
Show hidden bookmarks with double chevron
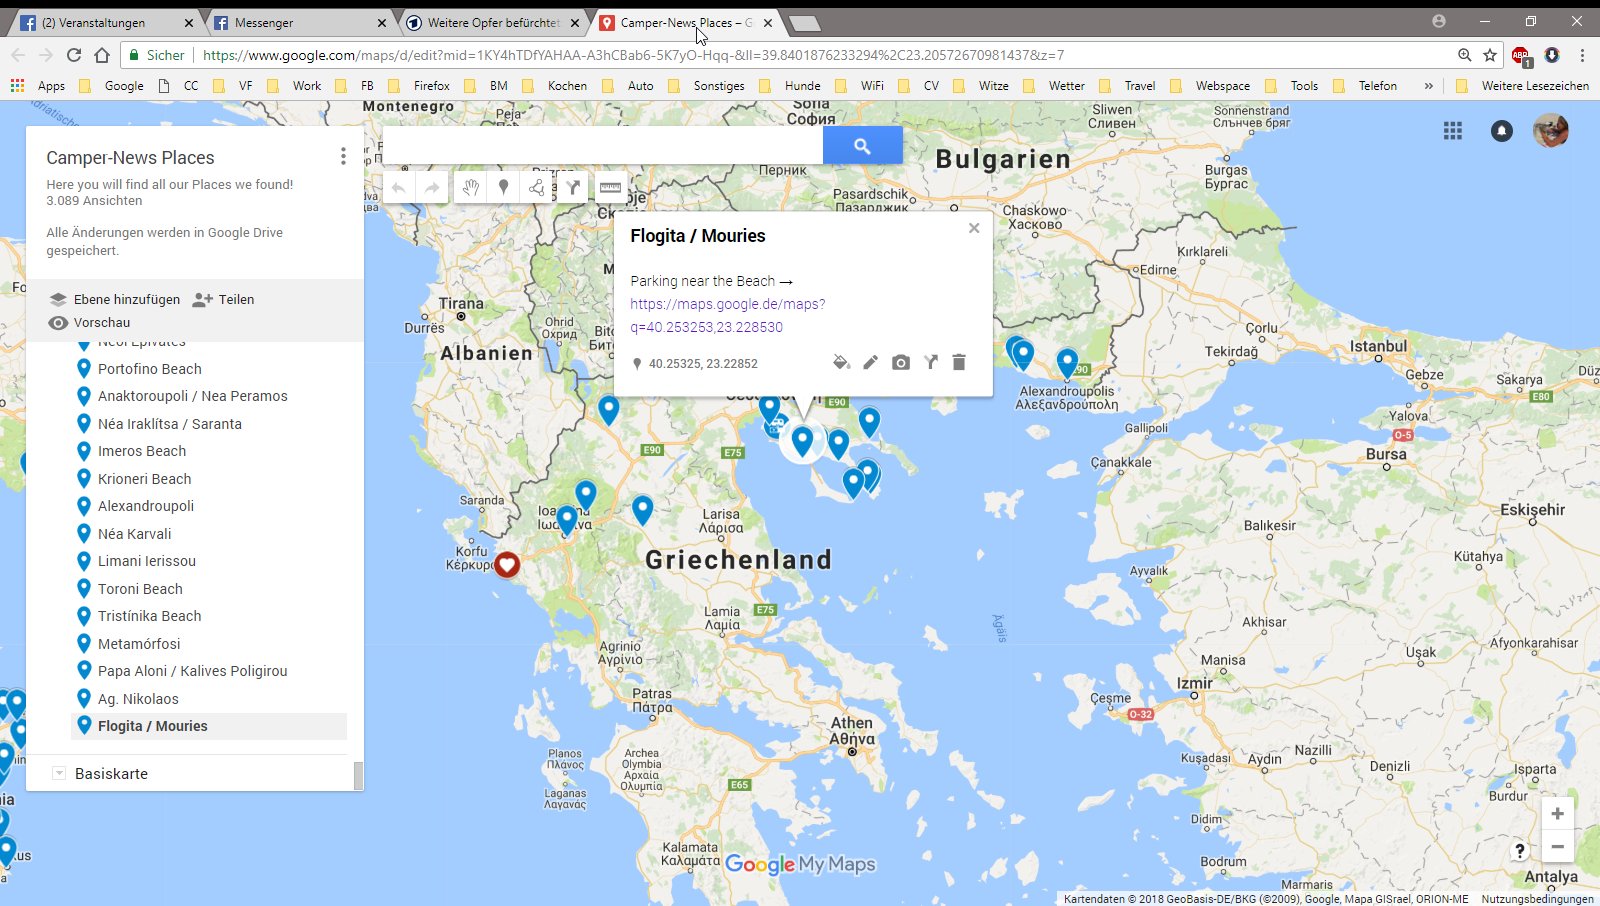[1429, 86]
